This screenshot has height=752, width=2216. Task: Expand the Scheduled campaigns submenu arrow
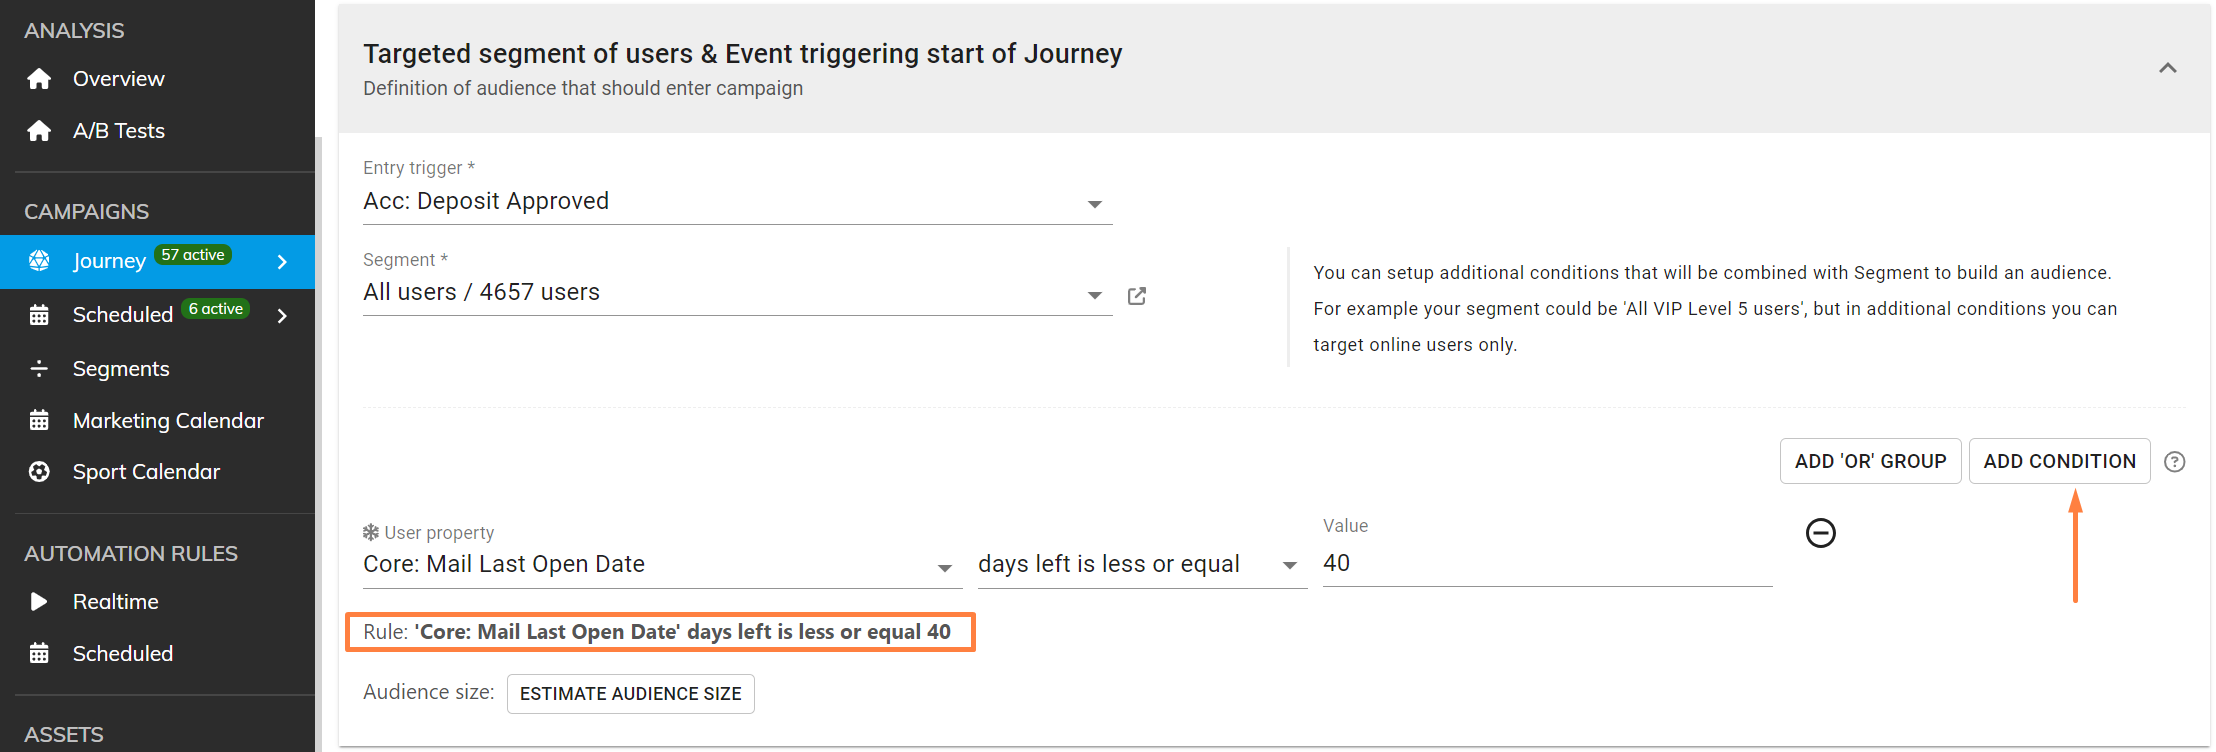click(x=283, y=316)
